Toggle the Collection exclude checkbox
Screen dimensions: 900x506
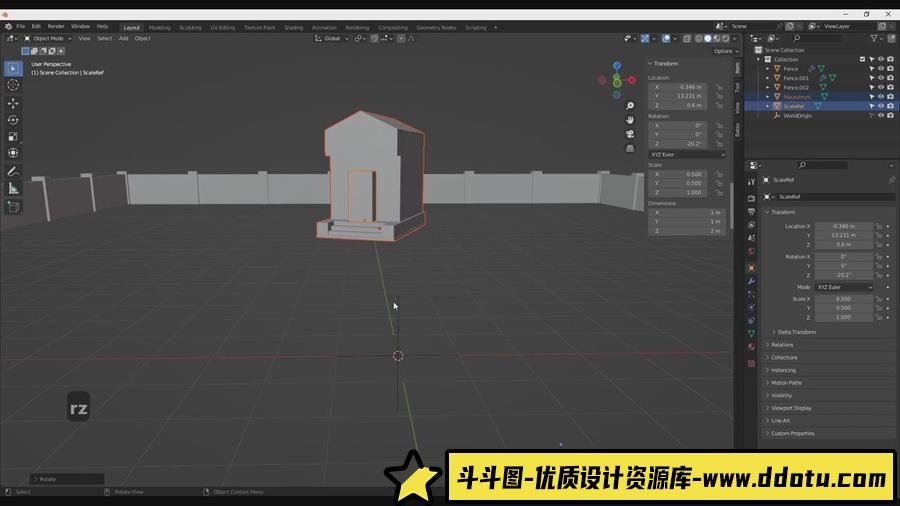point(862,59)
